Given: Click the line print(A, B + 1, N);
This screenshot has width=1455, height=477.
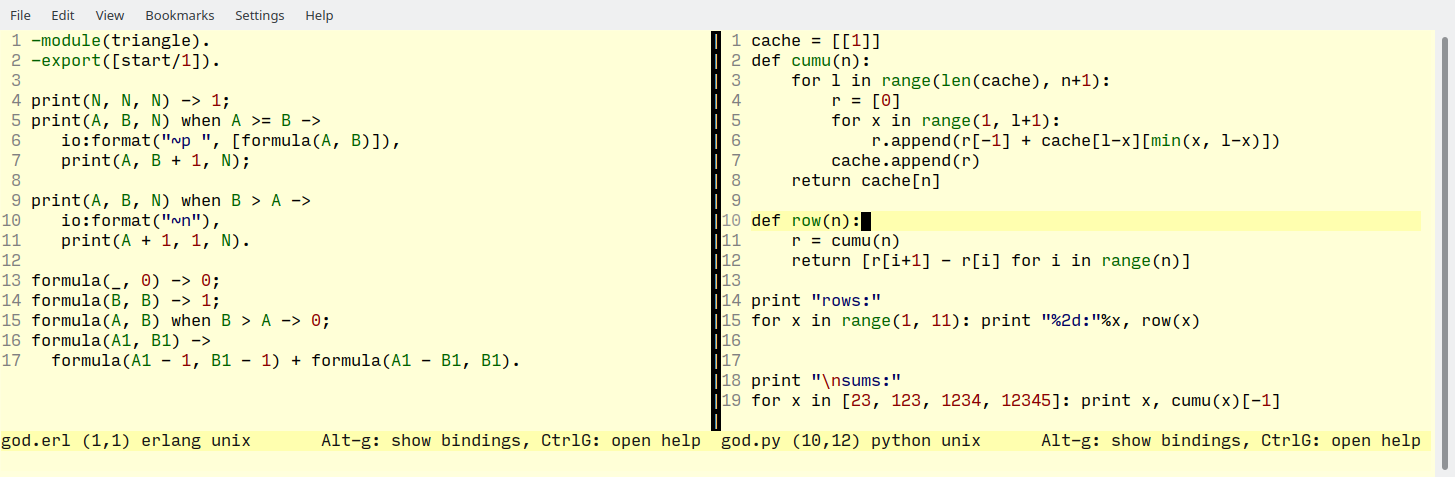Looking at the screenshot, I should pos(156,161).
